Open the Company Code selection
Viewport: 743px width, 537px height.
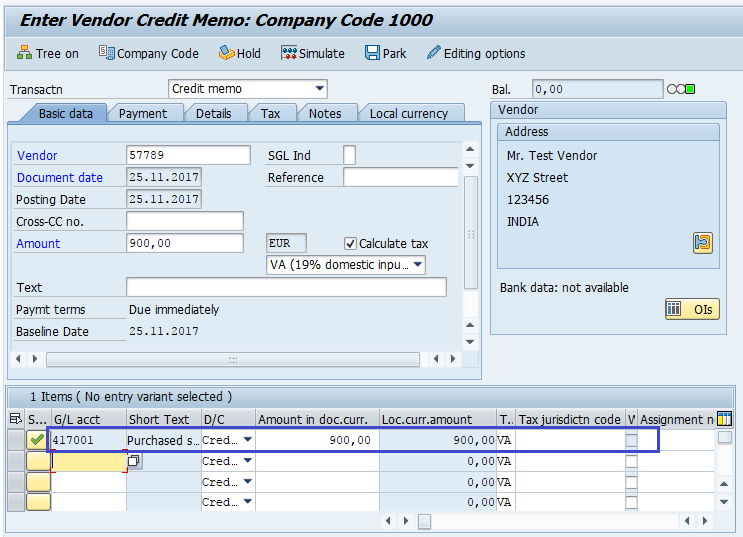[x=148, y=54]
